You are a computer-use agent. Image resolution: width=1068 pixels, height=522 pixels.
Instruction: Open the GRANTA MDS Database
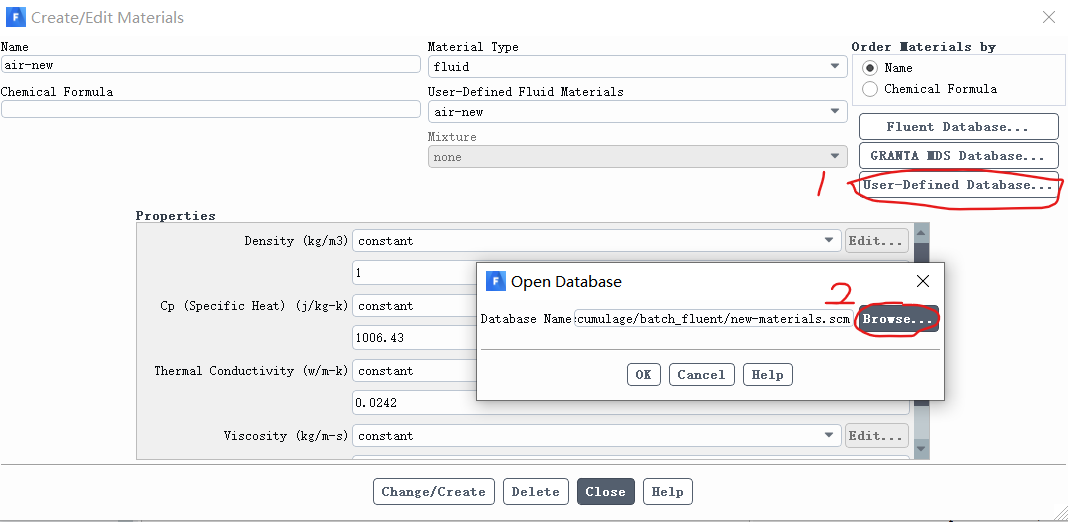[958, 156]
